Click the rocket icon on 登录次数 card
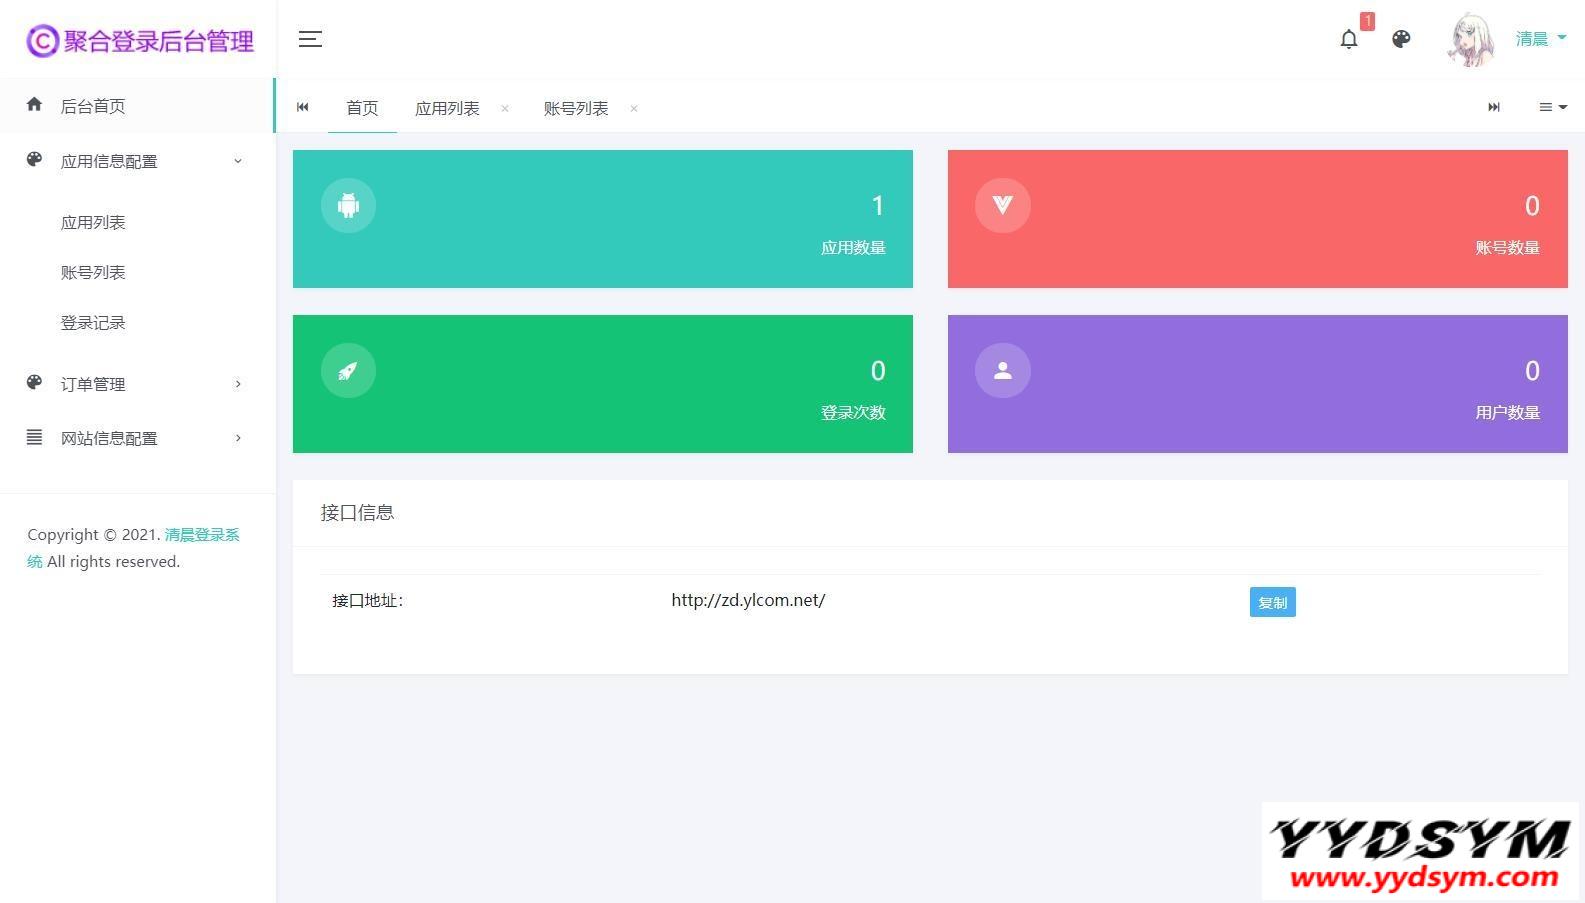The height and width of the screenshot is (903, 1585). click(x=348, y=370)
